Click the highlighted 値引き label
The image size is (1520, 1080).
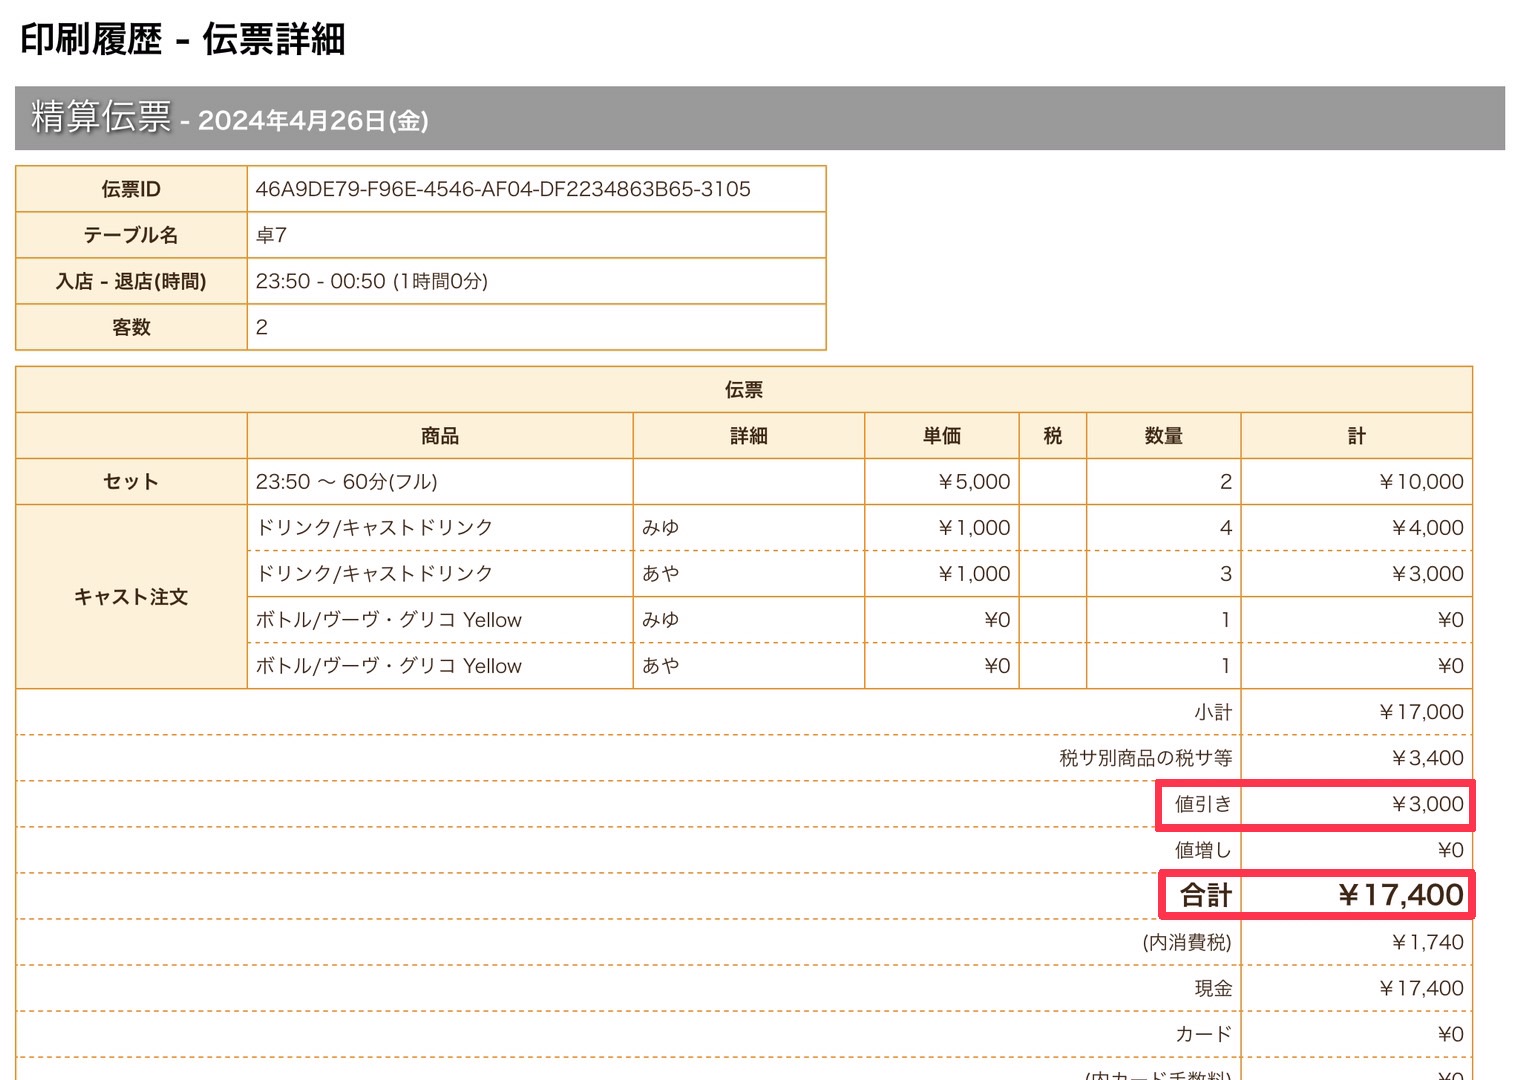tap(1203, 804)
